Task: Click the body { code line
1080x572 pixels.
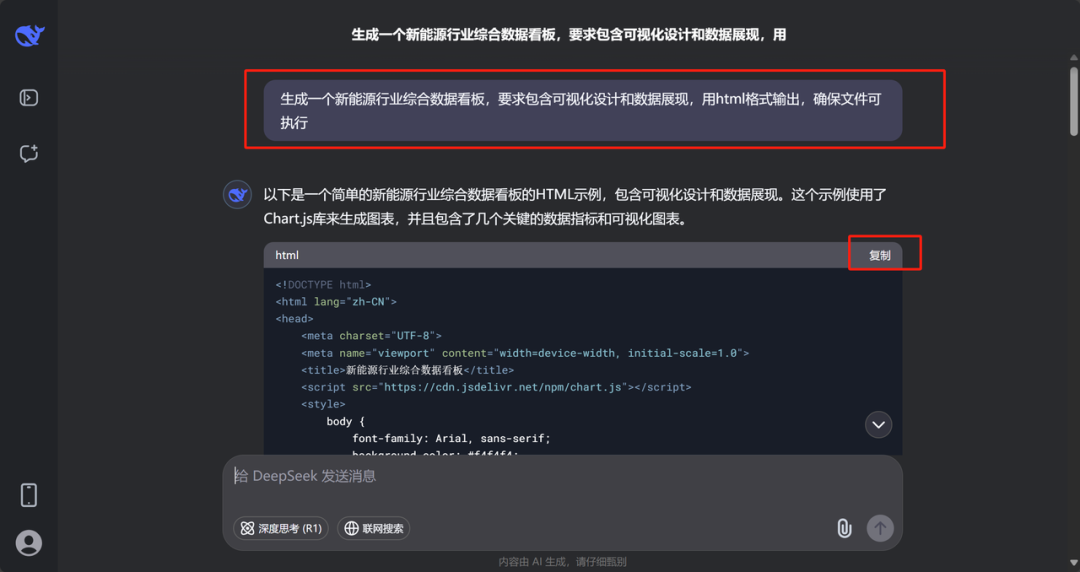Action: pyautogui.click(x=345, y=421)
